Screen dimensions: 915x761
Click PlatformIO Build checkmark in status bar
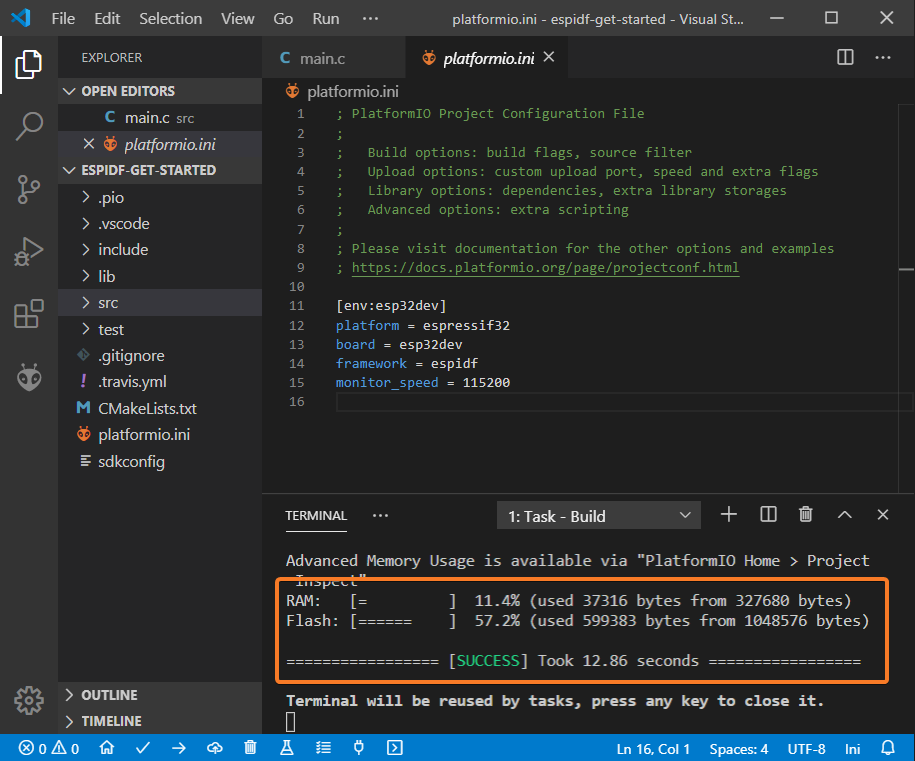pos(143,748)
